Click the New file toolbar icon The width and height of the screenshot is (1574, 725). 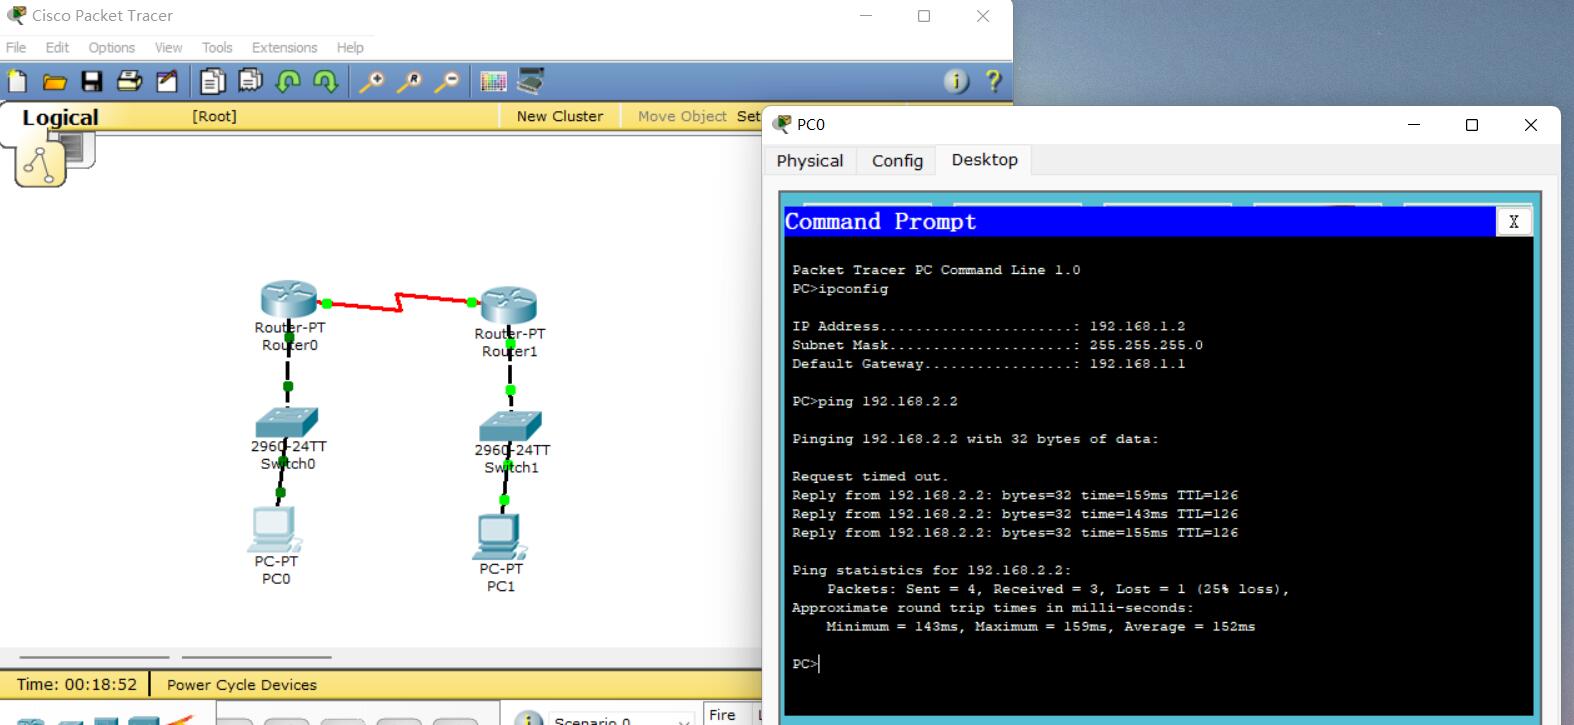tap(17, 81)
